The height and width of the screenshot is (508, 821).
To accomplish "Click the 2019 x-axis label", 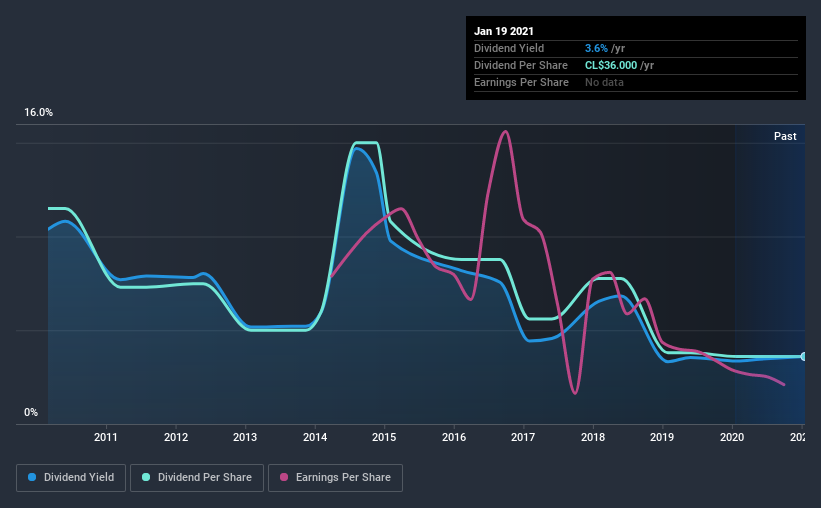I will (662, 437).
